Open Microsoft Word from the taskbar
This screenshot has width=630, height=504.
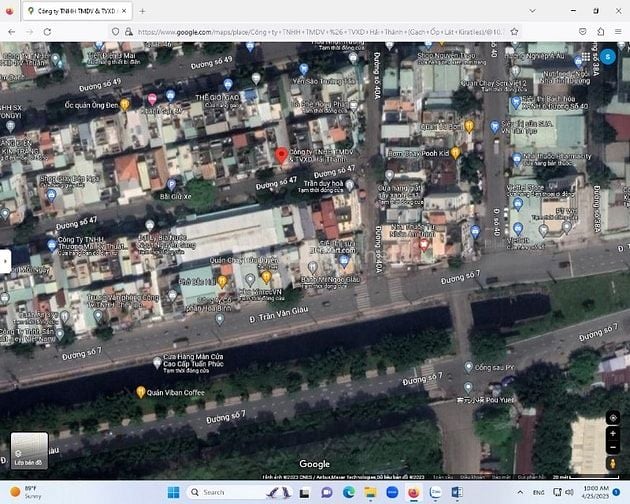[457, 492]
